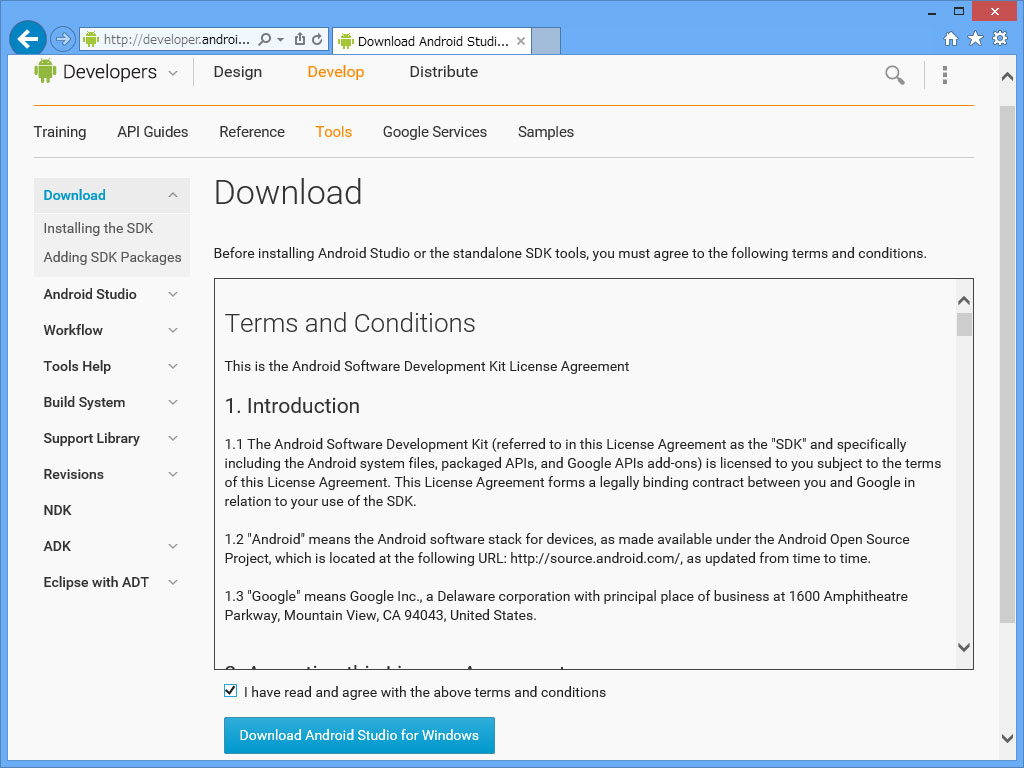
Task: Uncheck the agree to terms checkbox
Action: pos(231,691)
